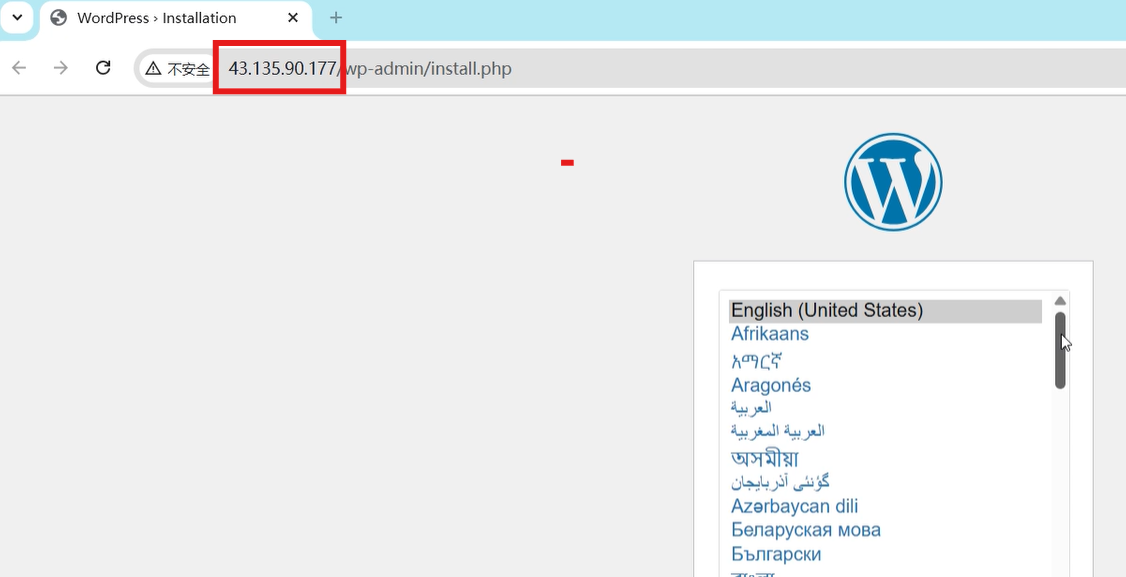
Task: Go forward to next page
Action: coord(61,68)
